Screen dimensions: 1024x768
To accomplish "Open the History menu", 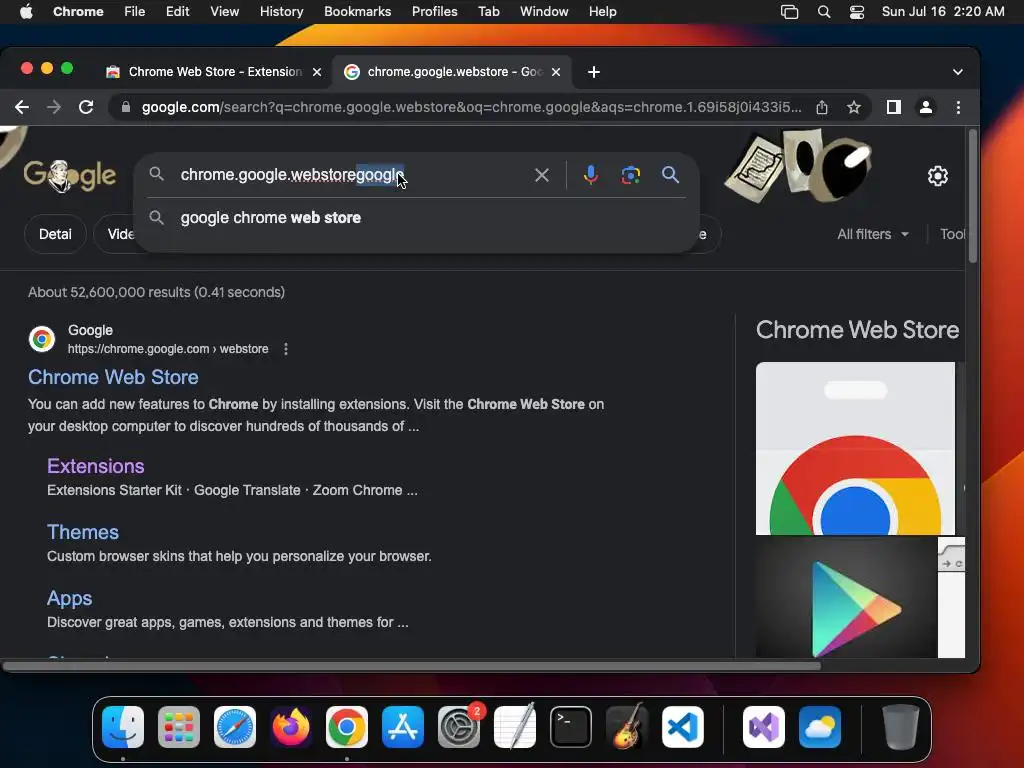I will [x=281, y=12].
